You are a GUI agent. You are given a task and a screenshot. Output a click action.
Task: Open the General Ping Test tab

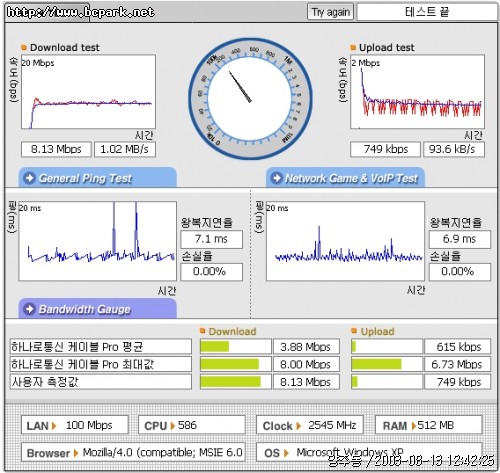97,178
